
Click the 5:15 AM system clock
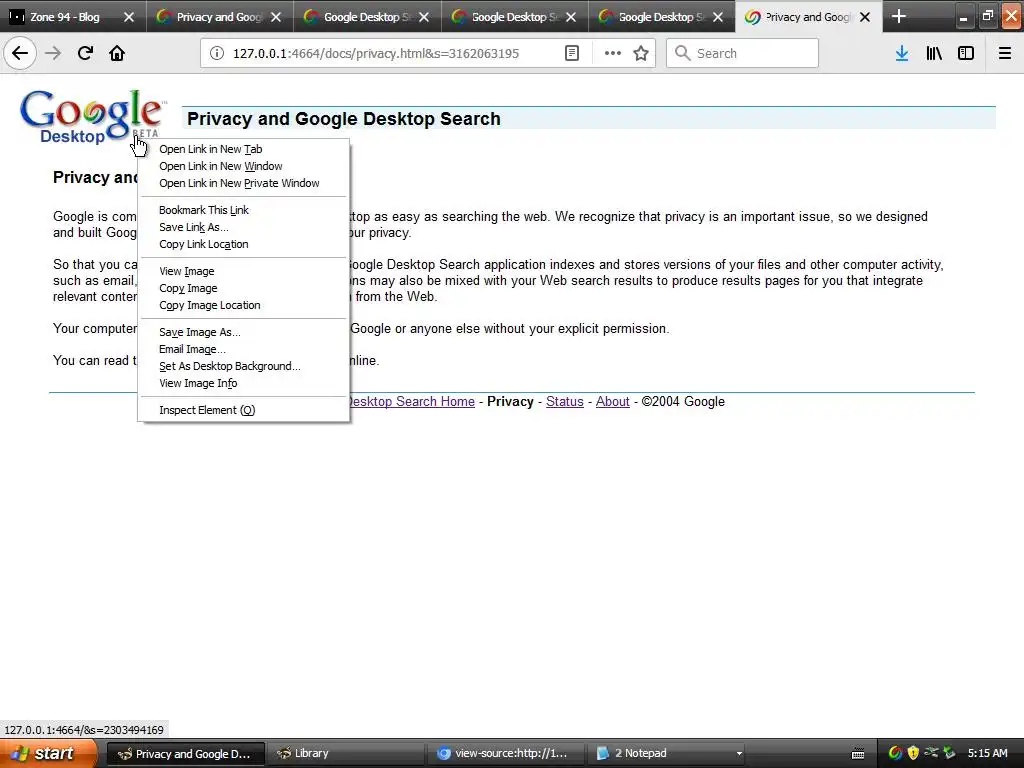click(987, 753)
